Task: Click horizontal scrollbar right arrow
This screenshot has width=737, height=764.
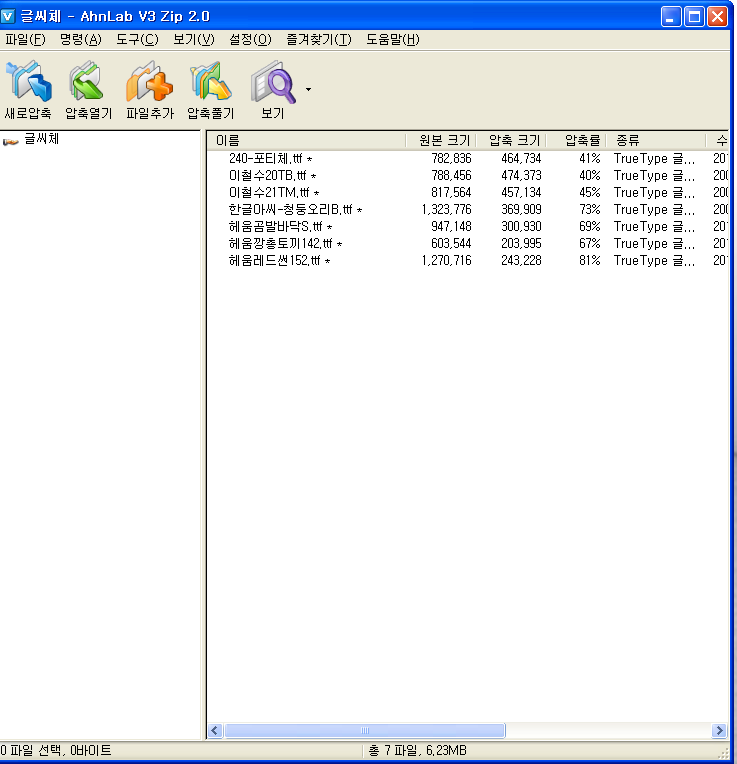Action: click(x=719, y=730)
